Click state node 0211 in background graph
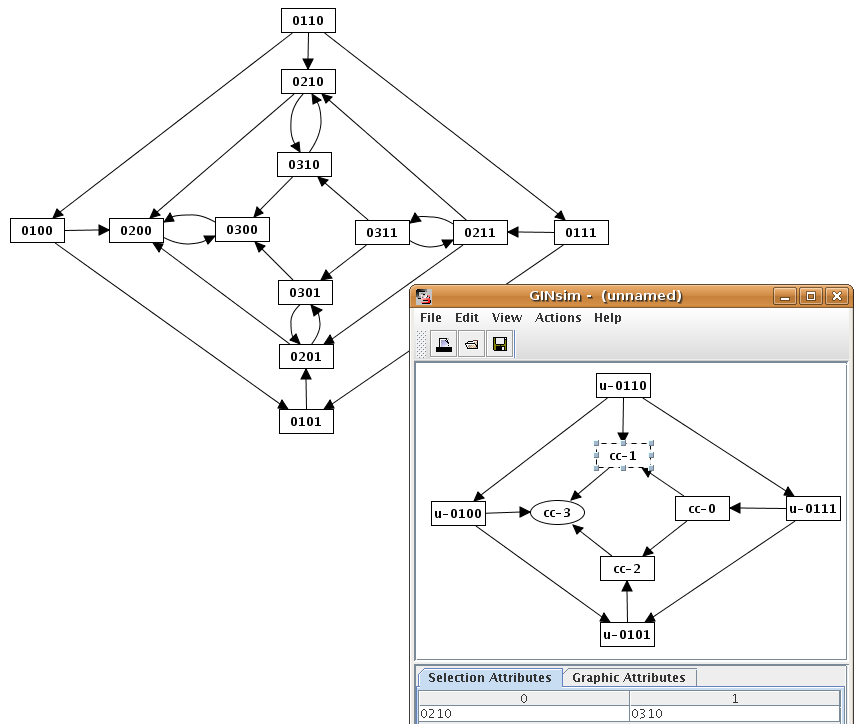Viewport: 857px width, 724px height. click(480, 233)
